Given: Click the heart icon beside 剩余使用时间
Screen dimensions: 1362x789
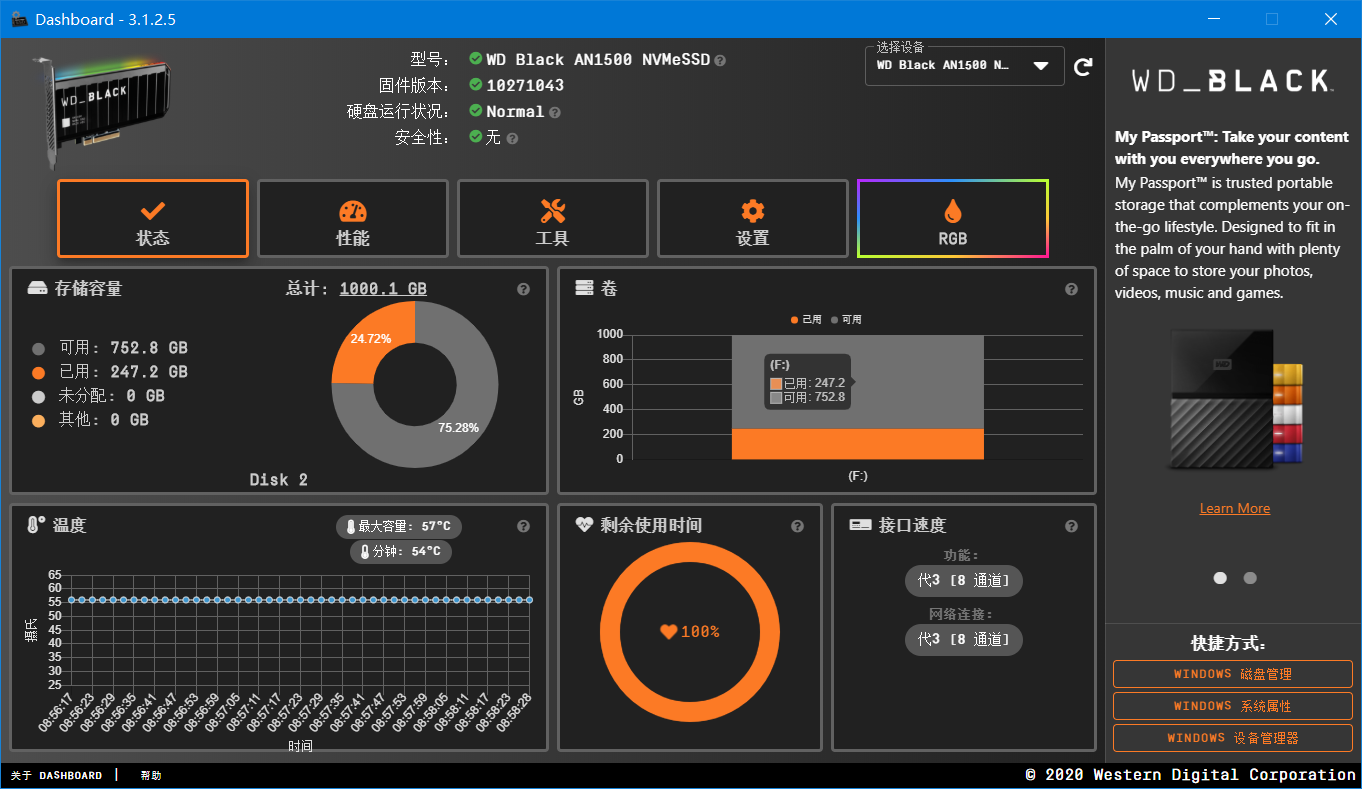Looking at the screenshot, I should tap(585, 525).
